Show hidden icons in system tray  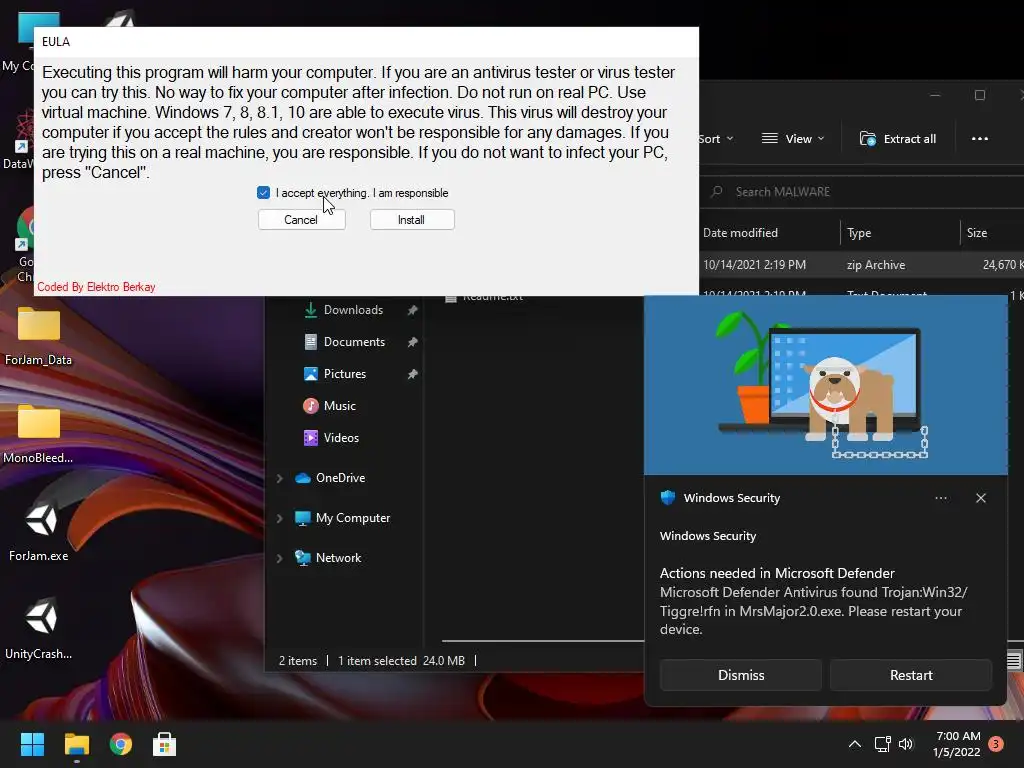click(854, 744)
